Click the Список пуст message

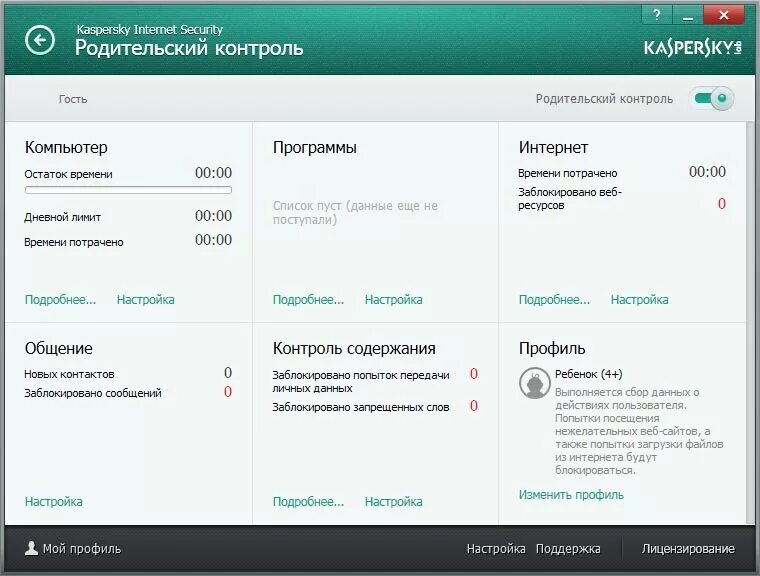(x=355, y=212)
